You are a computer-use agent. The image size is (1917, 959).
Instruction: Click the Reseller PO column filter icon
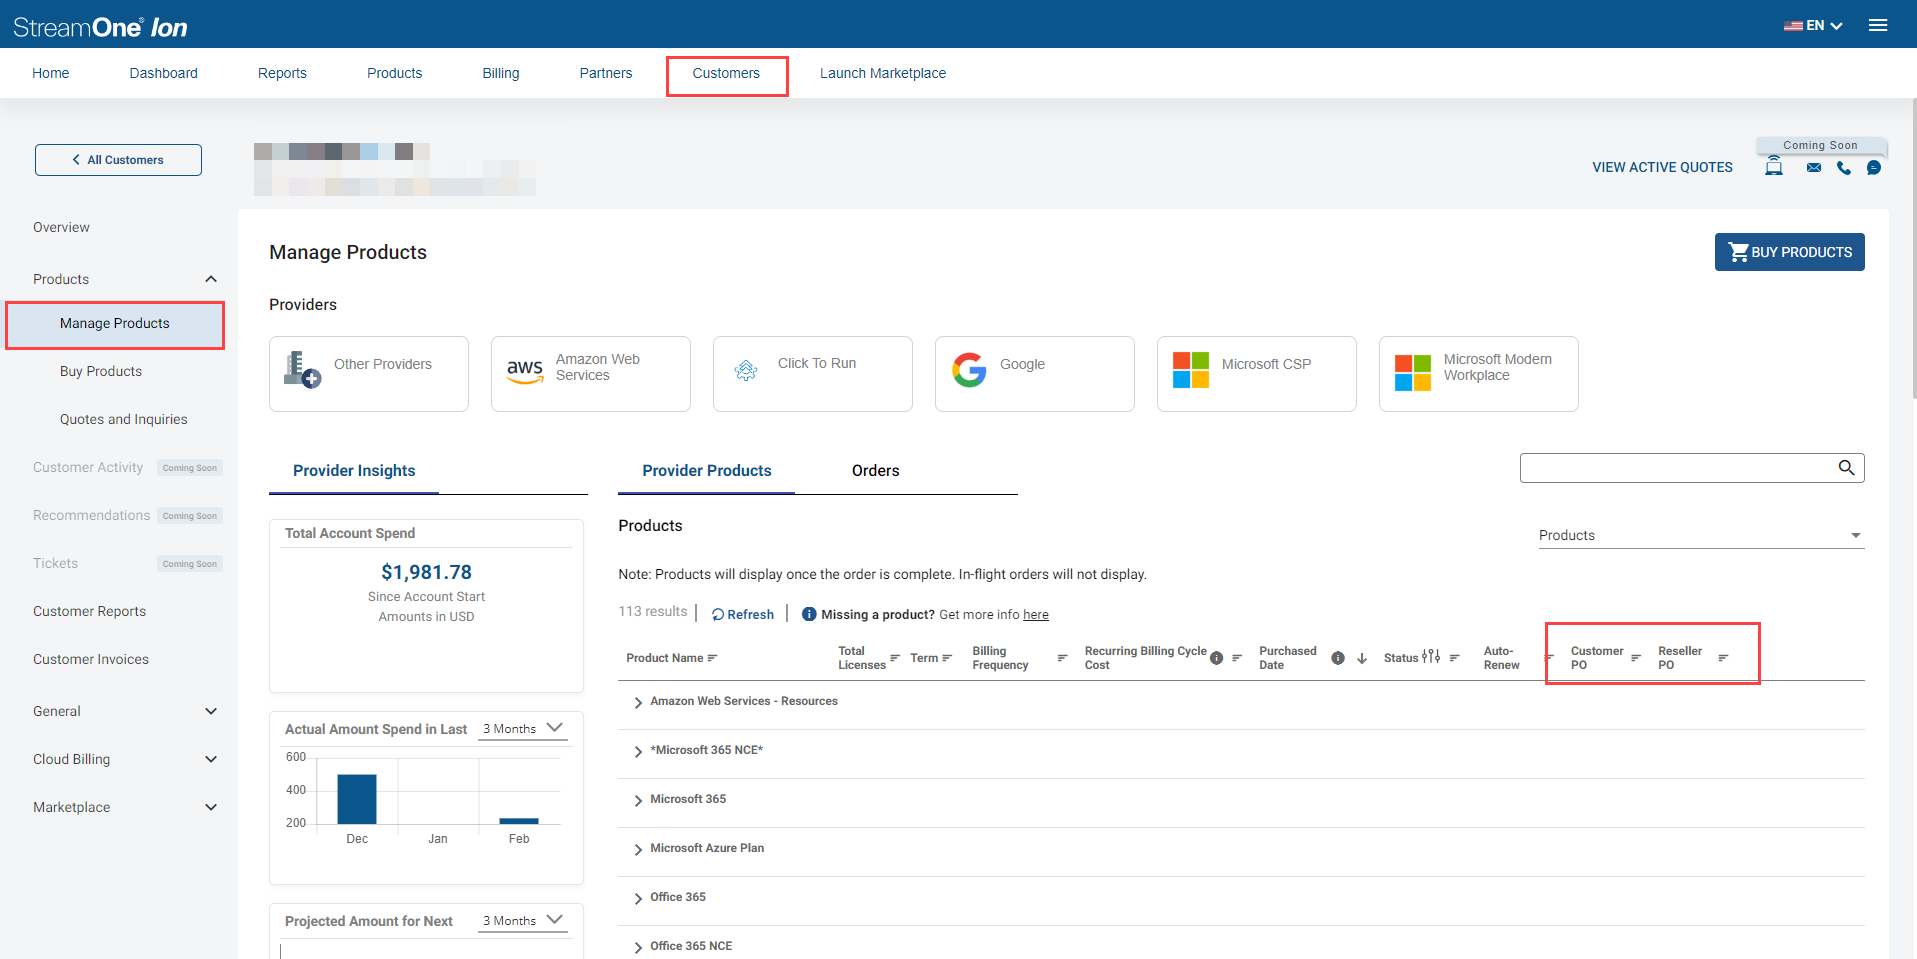click(1723, 658)
